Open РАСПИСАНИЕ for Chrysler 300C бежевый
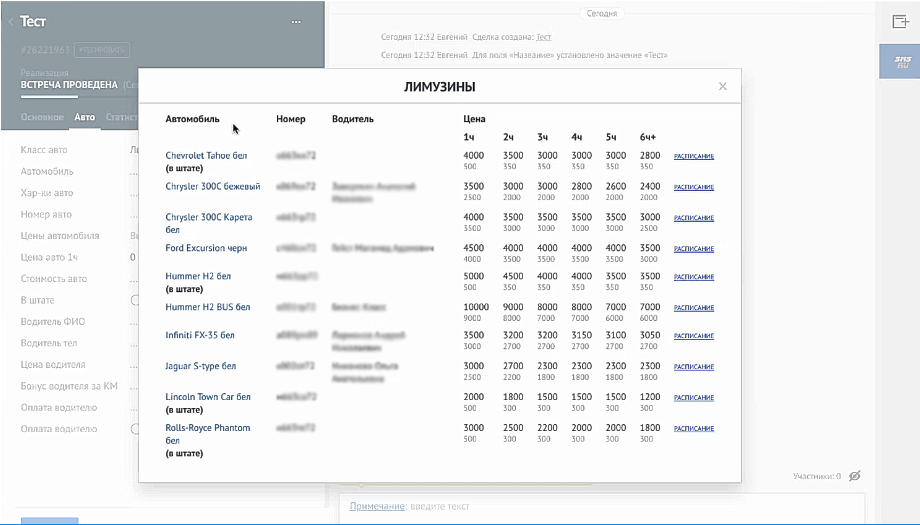This screenshot has width=920, height=525. pyautogui.click(x=694, y=187)
